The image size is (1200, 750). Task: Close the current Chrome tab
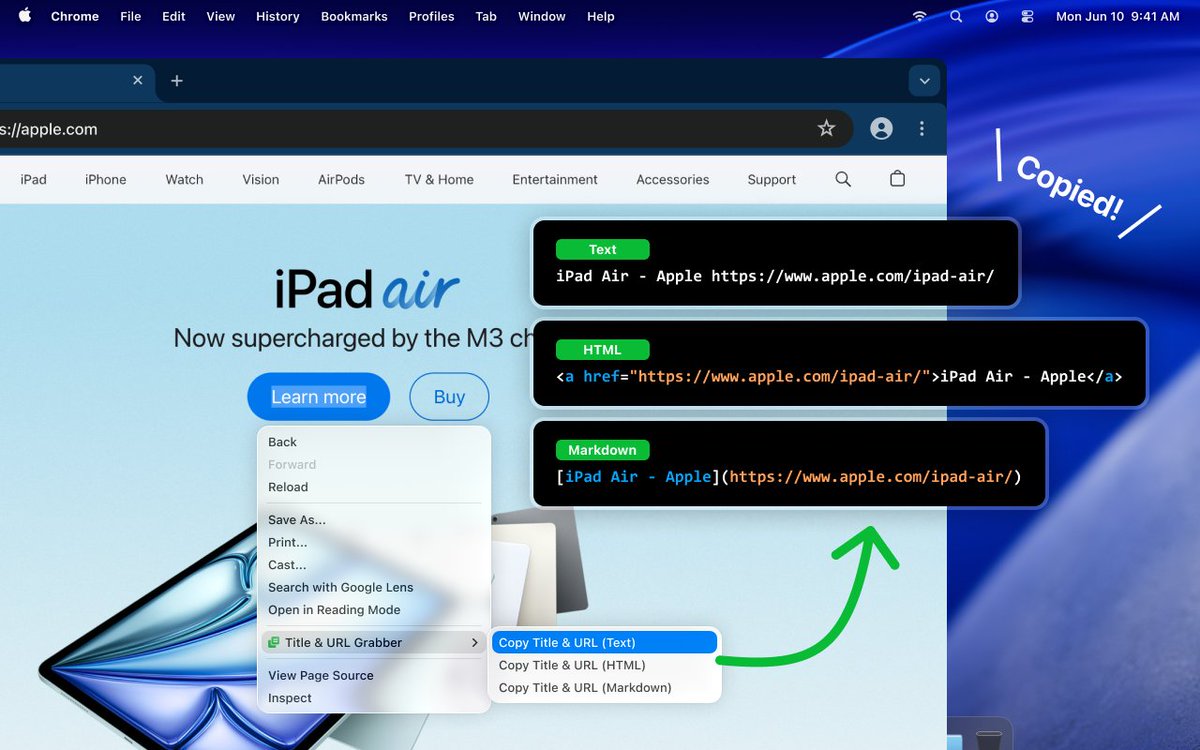pyautogui.click(x=138, y=81)
